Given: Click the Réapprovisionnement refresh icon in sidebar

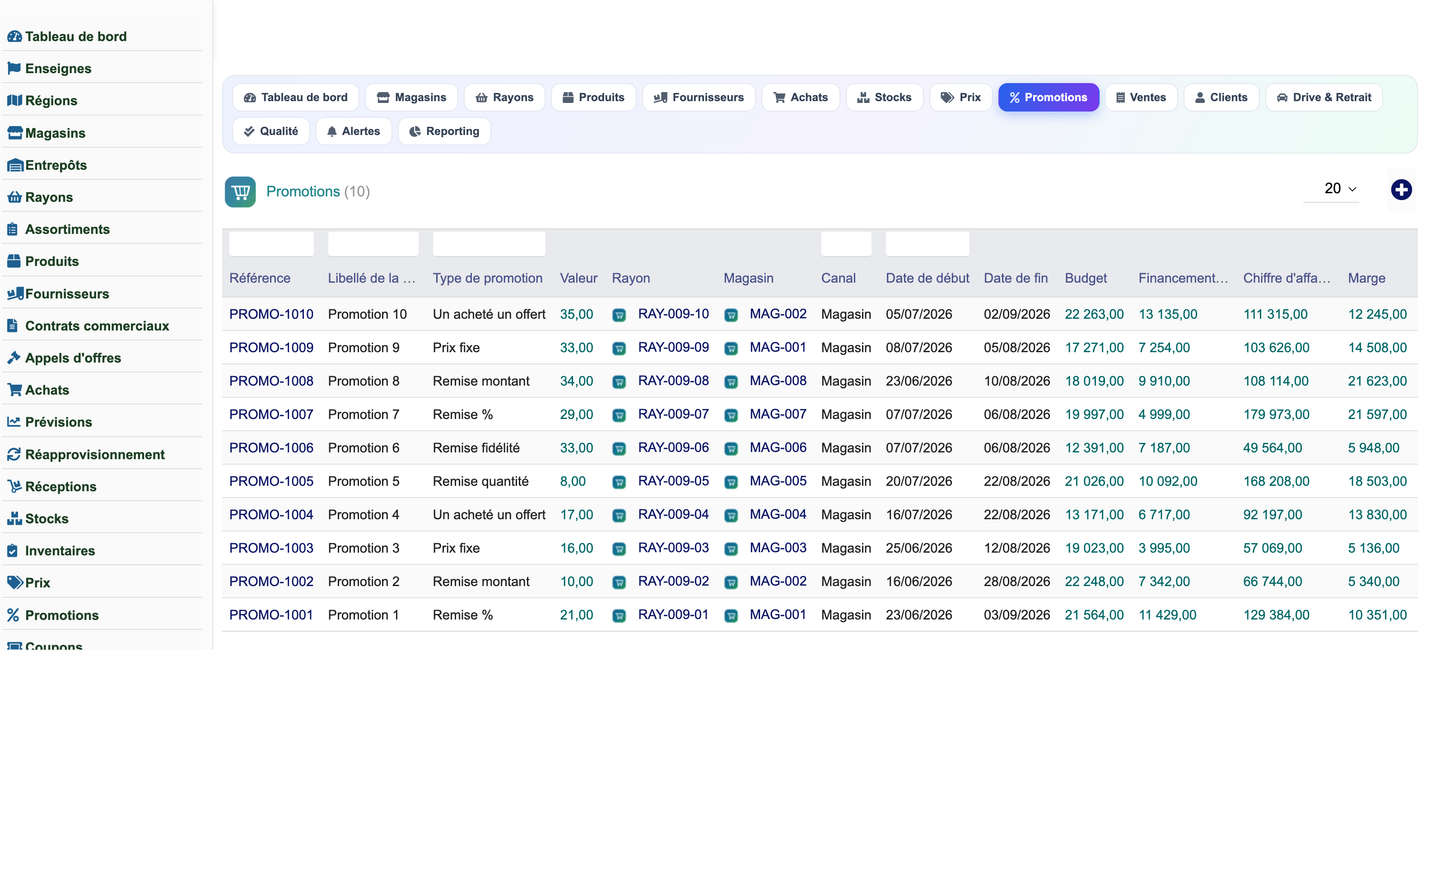Looking at the screenshot, I should pos(14,454).
